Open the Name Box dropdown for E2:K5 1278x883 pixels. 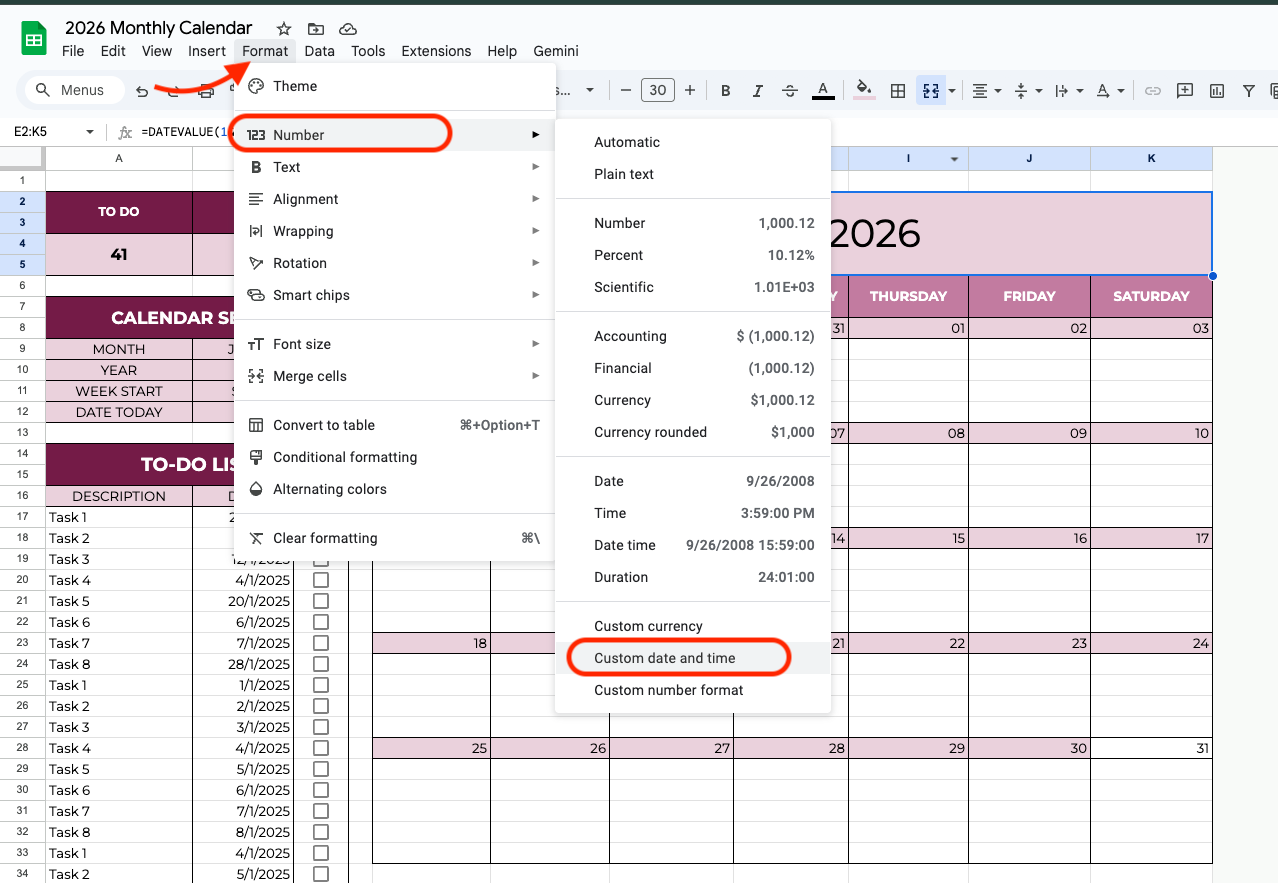(91, 131)
